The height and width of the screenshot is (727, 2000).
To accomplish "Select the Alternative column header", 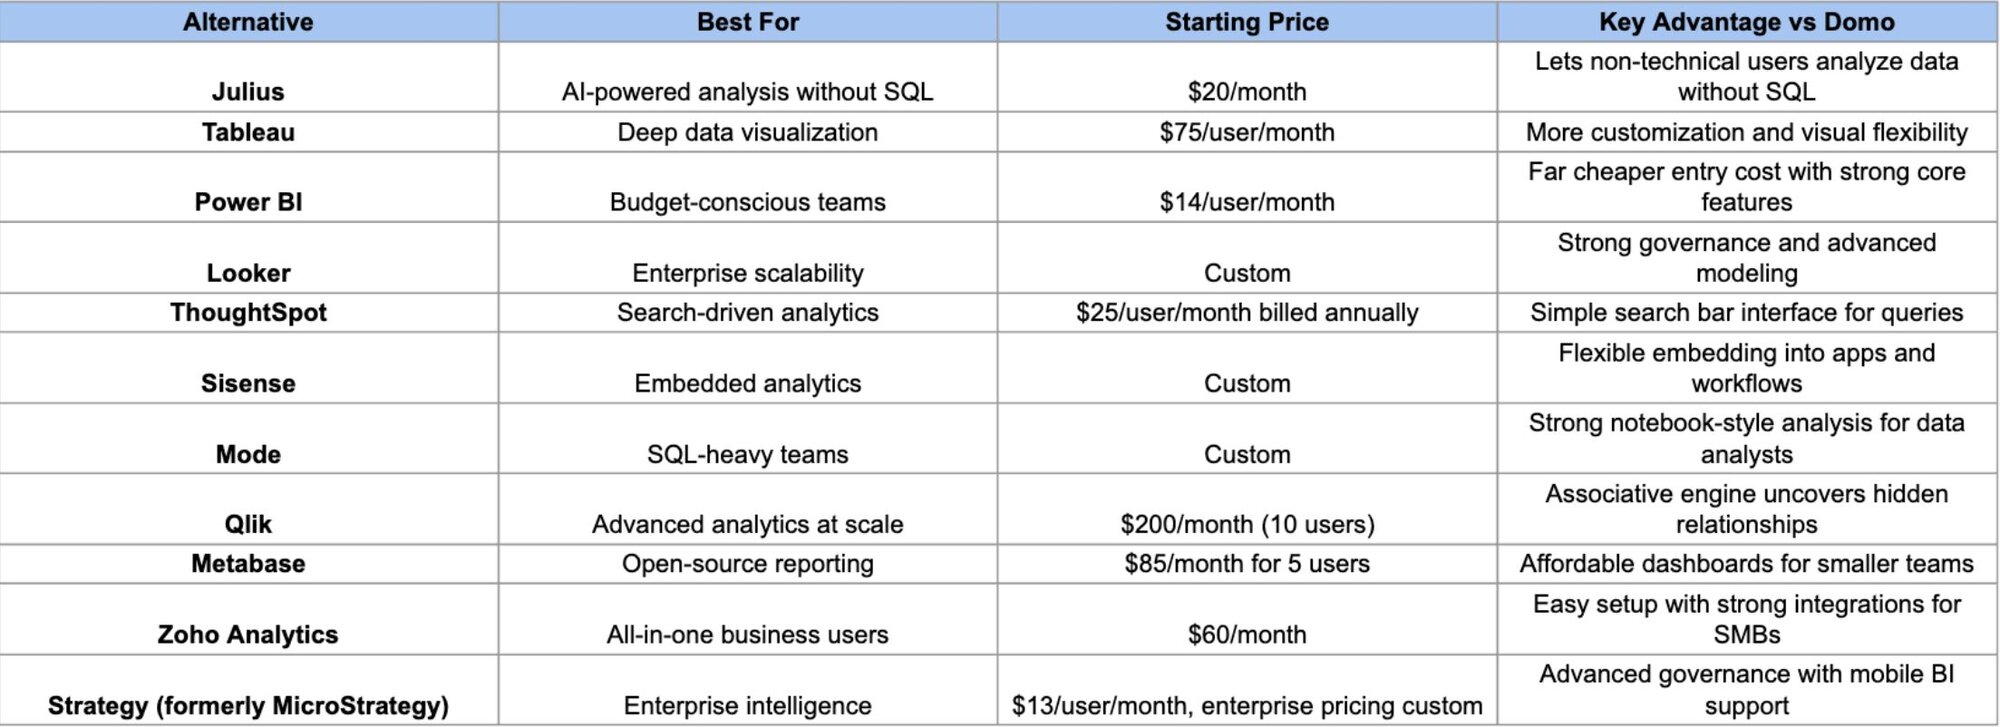I will coord(248,22).
